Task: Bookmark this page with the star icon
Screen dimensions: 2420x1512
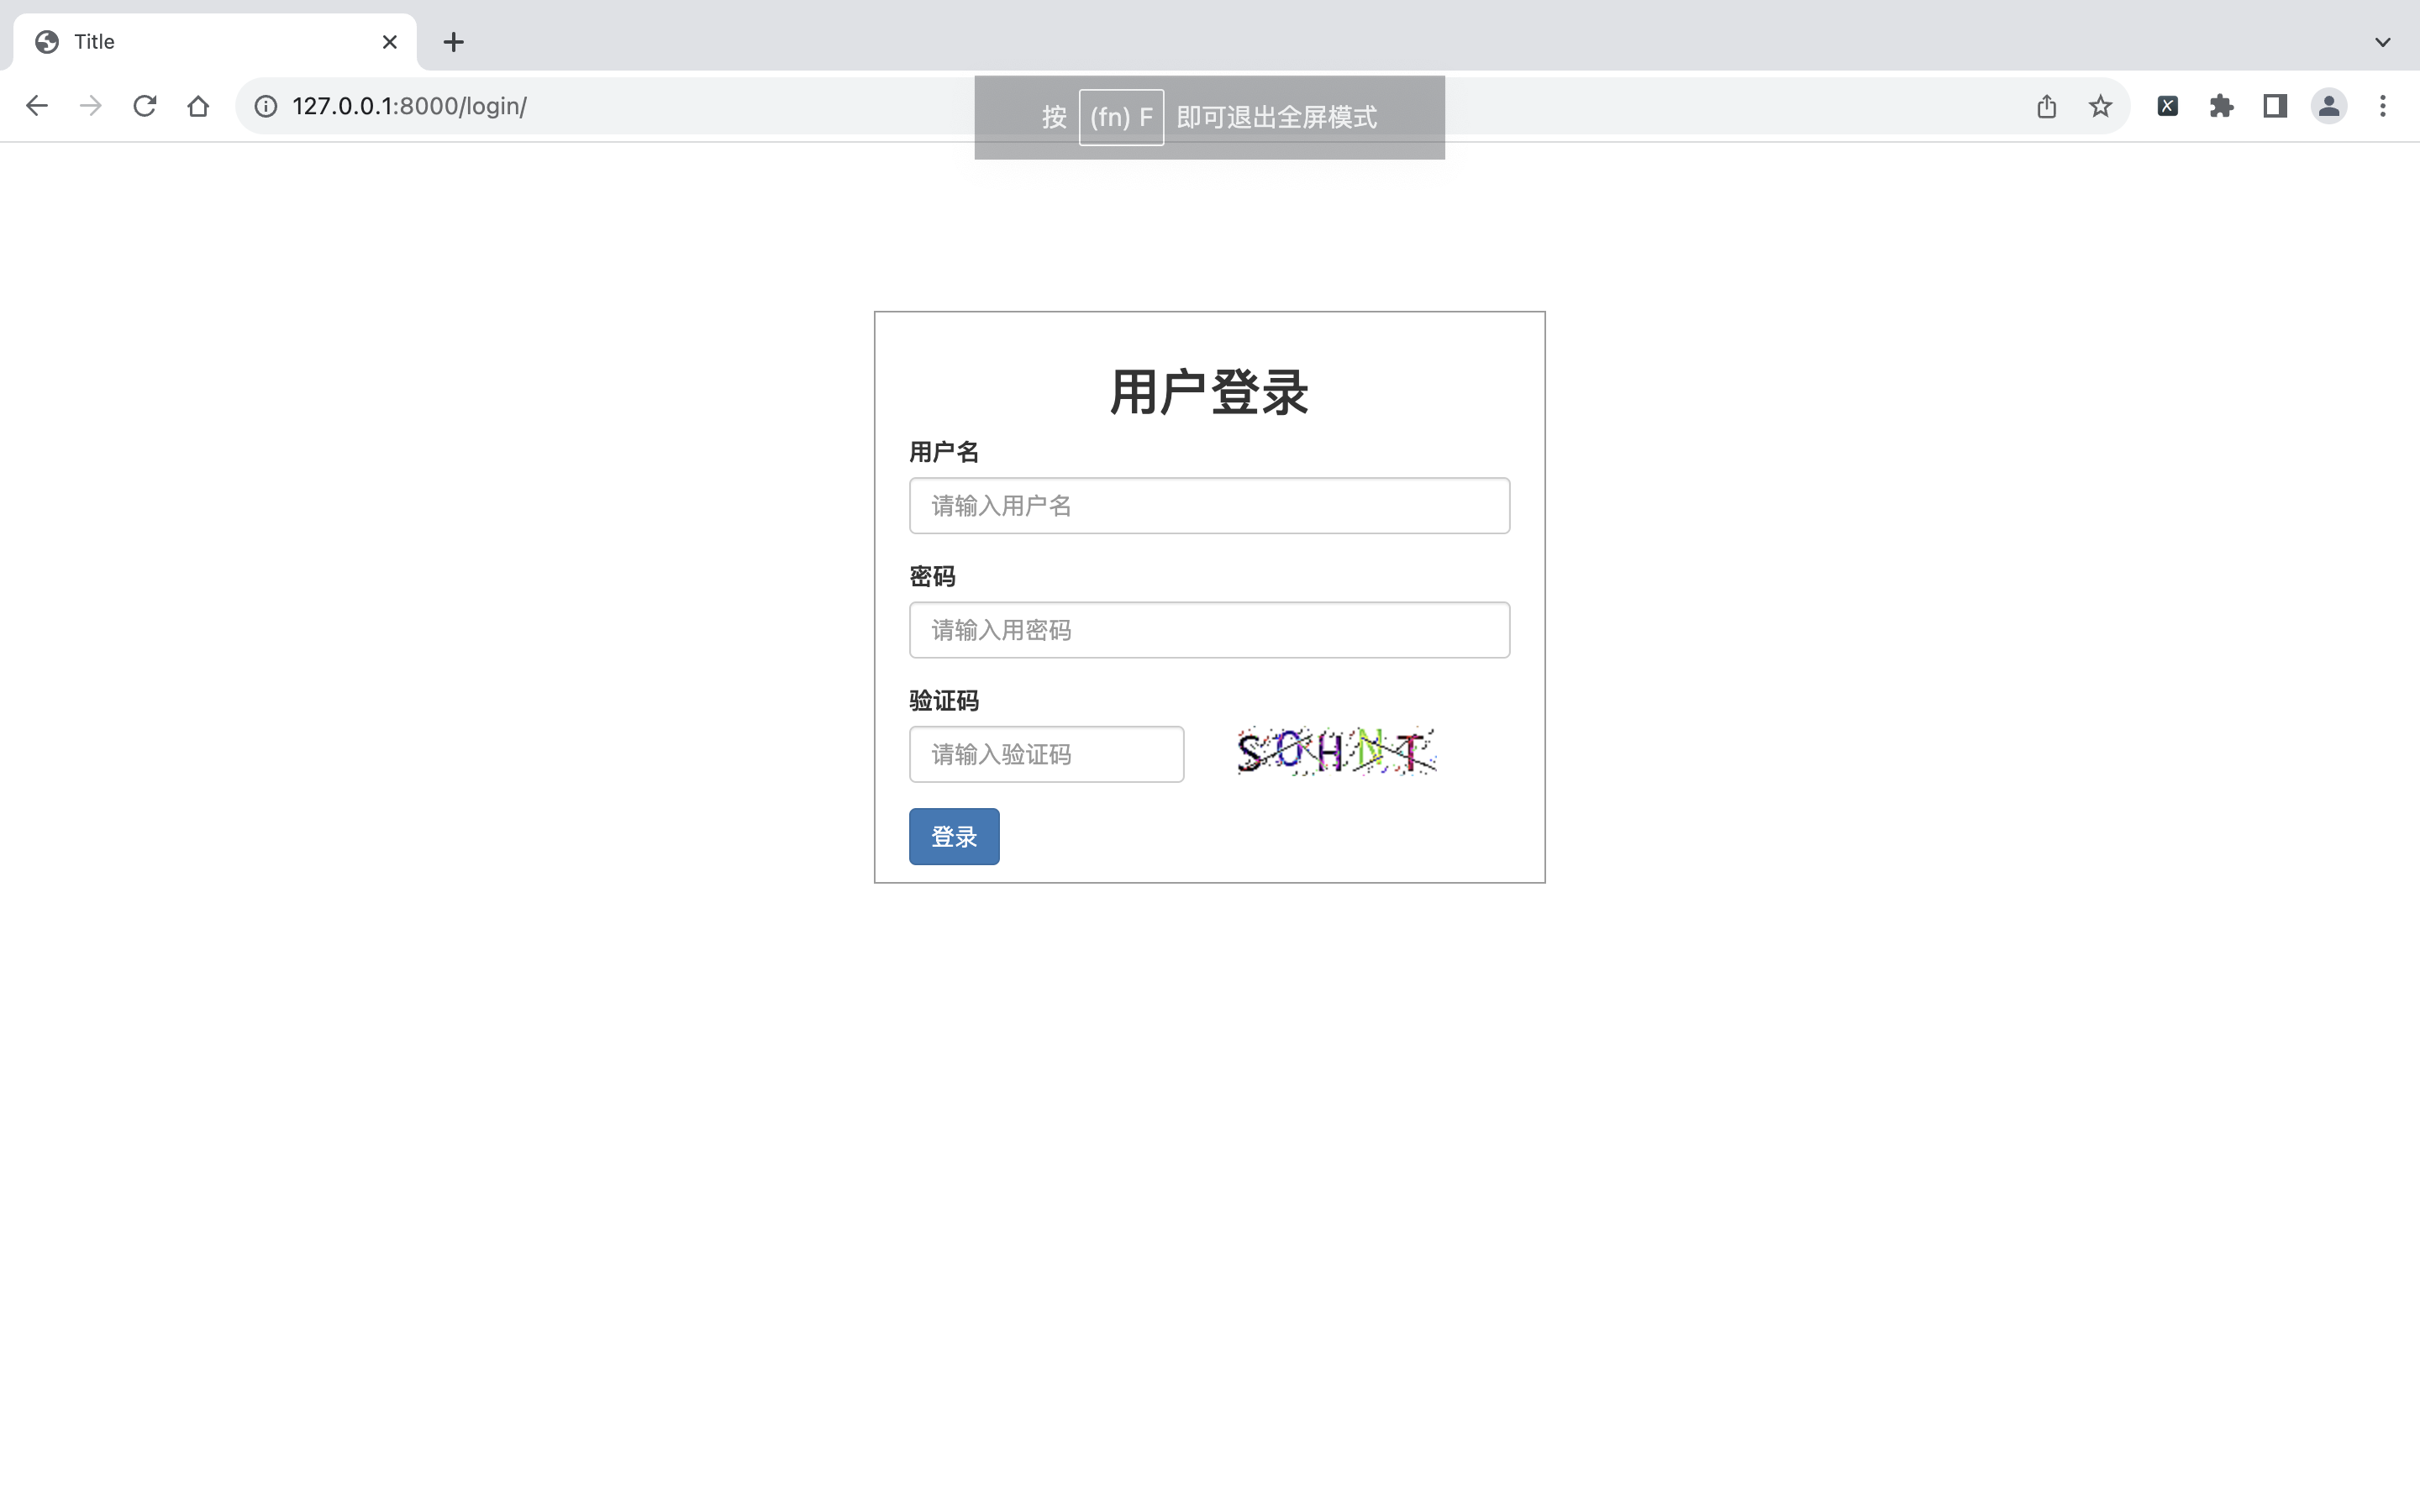Action: [x=2100, y=106]
